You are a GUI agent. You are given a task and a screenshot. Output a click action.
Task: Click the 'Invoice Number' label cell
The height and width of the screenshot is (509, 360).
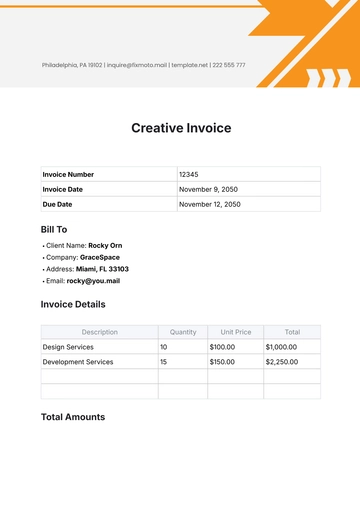click(x=109, y=174)
